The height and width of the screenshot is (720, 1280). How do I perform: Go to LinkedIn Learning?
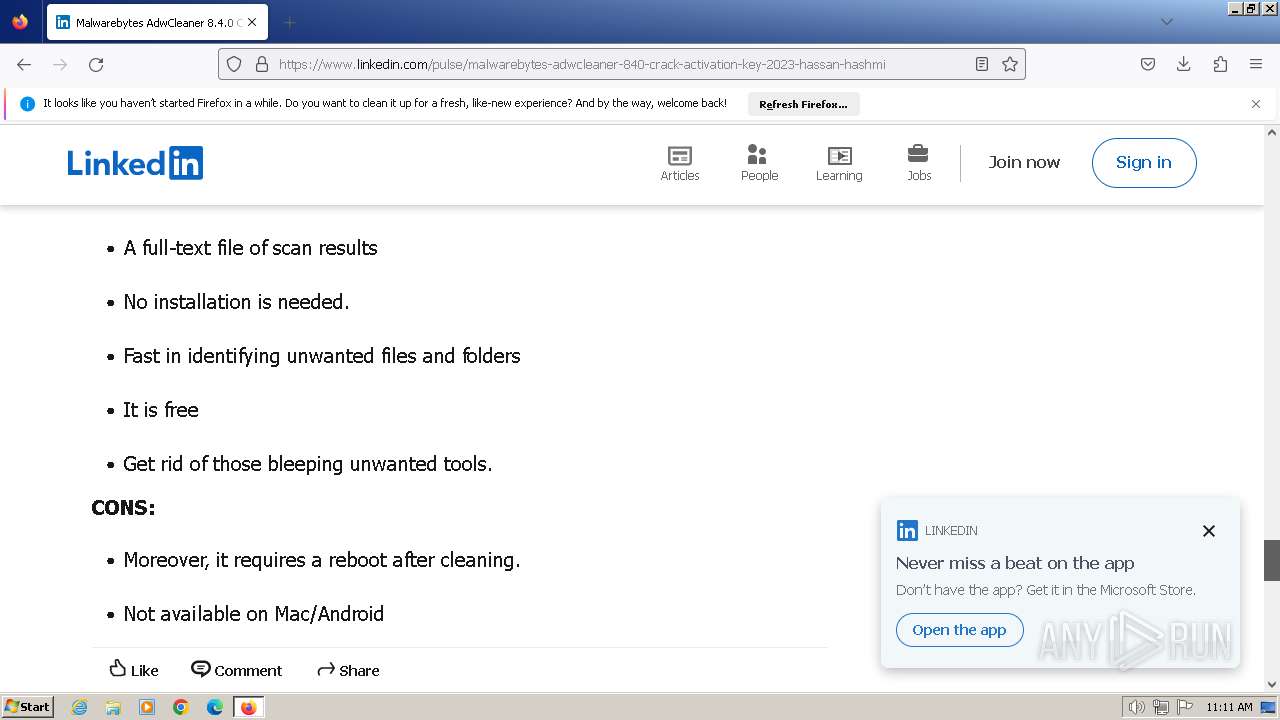tap(839, 163)
